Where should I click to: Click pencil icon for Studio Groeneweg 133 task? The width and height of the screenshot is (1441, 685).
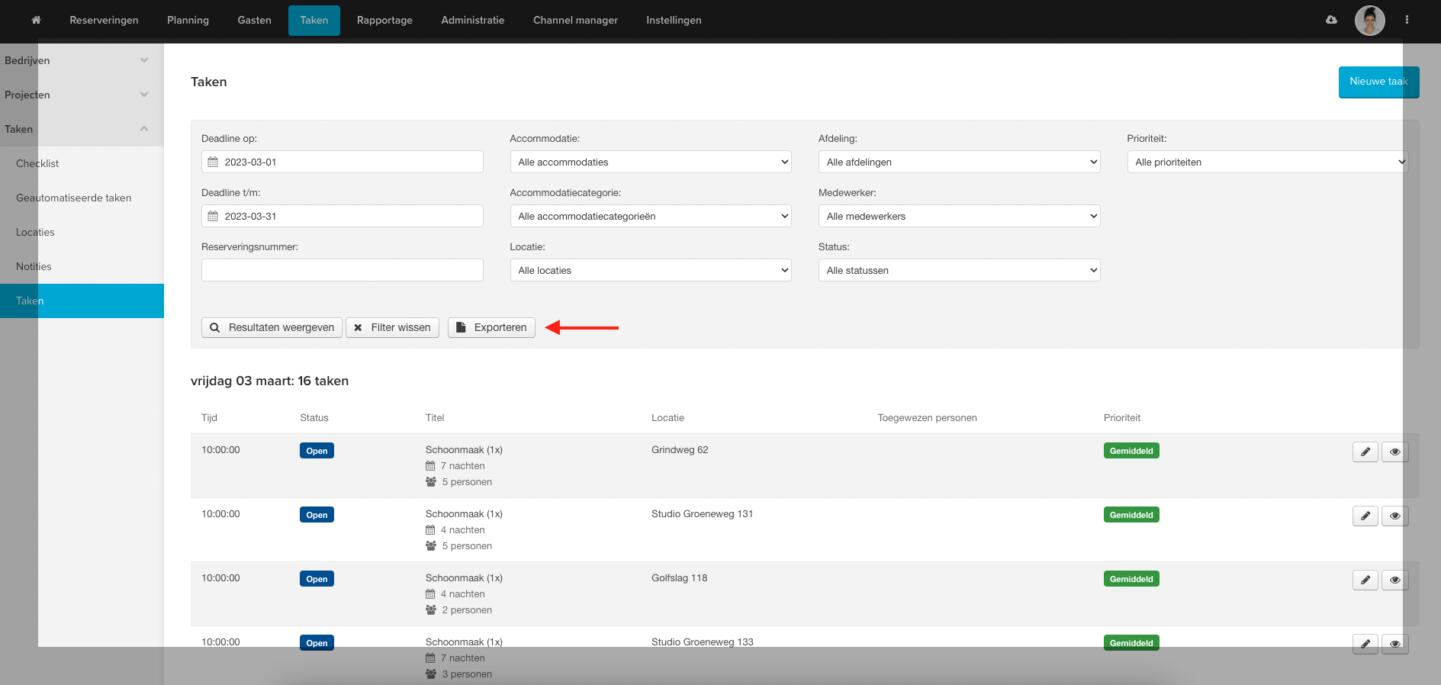click(1365, 644)
